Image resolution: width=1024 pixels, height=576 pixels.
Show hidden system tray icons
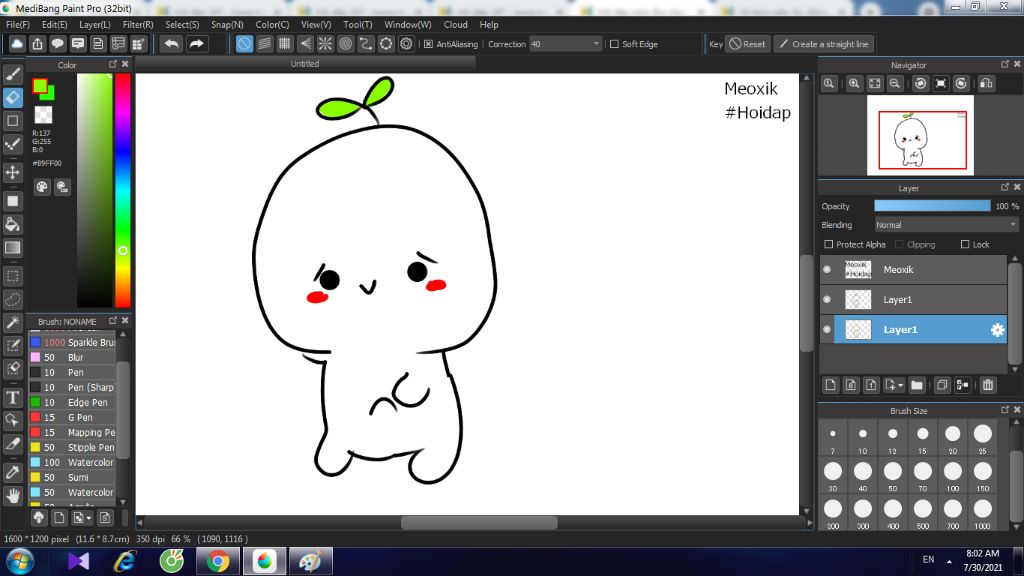[x=949, y=562]
